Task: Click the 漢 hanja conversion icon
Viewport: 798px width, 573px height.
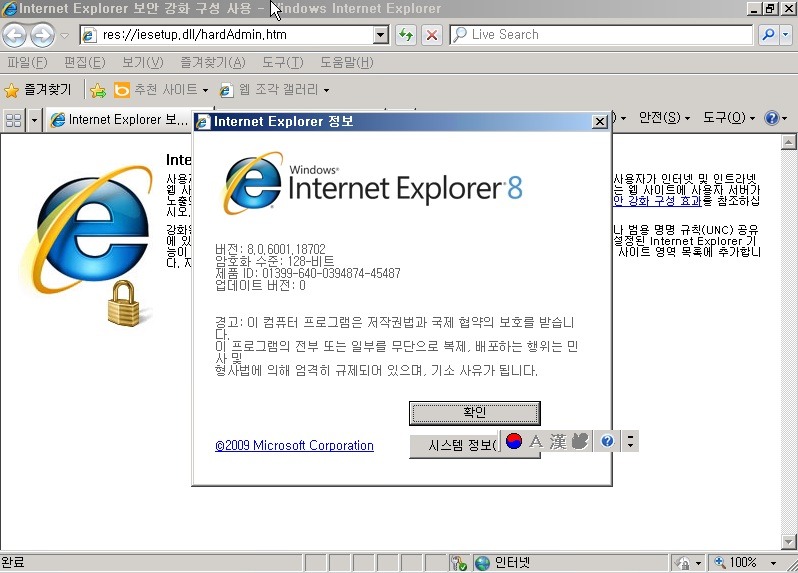Action: tap(558, 441)
